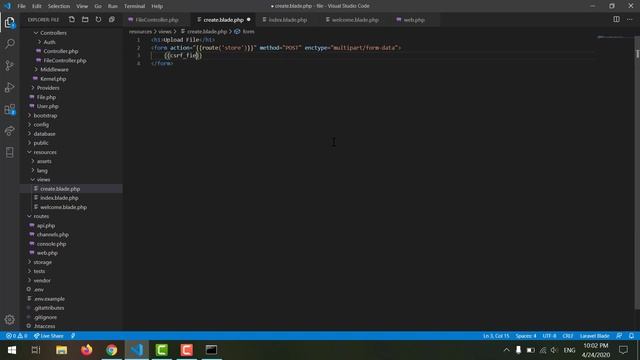This screenshot has height=360, width=640.
Task: Open the Windows action center icon
Action: coord(623,350)
